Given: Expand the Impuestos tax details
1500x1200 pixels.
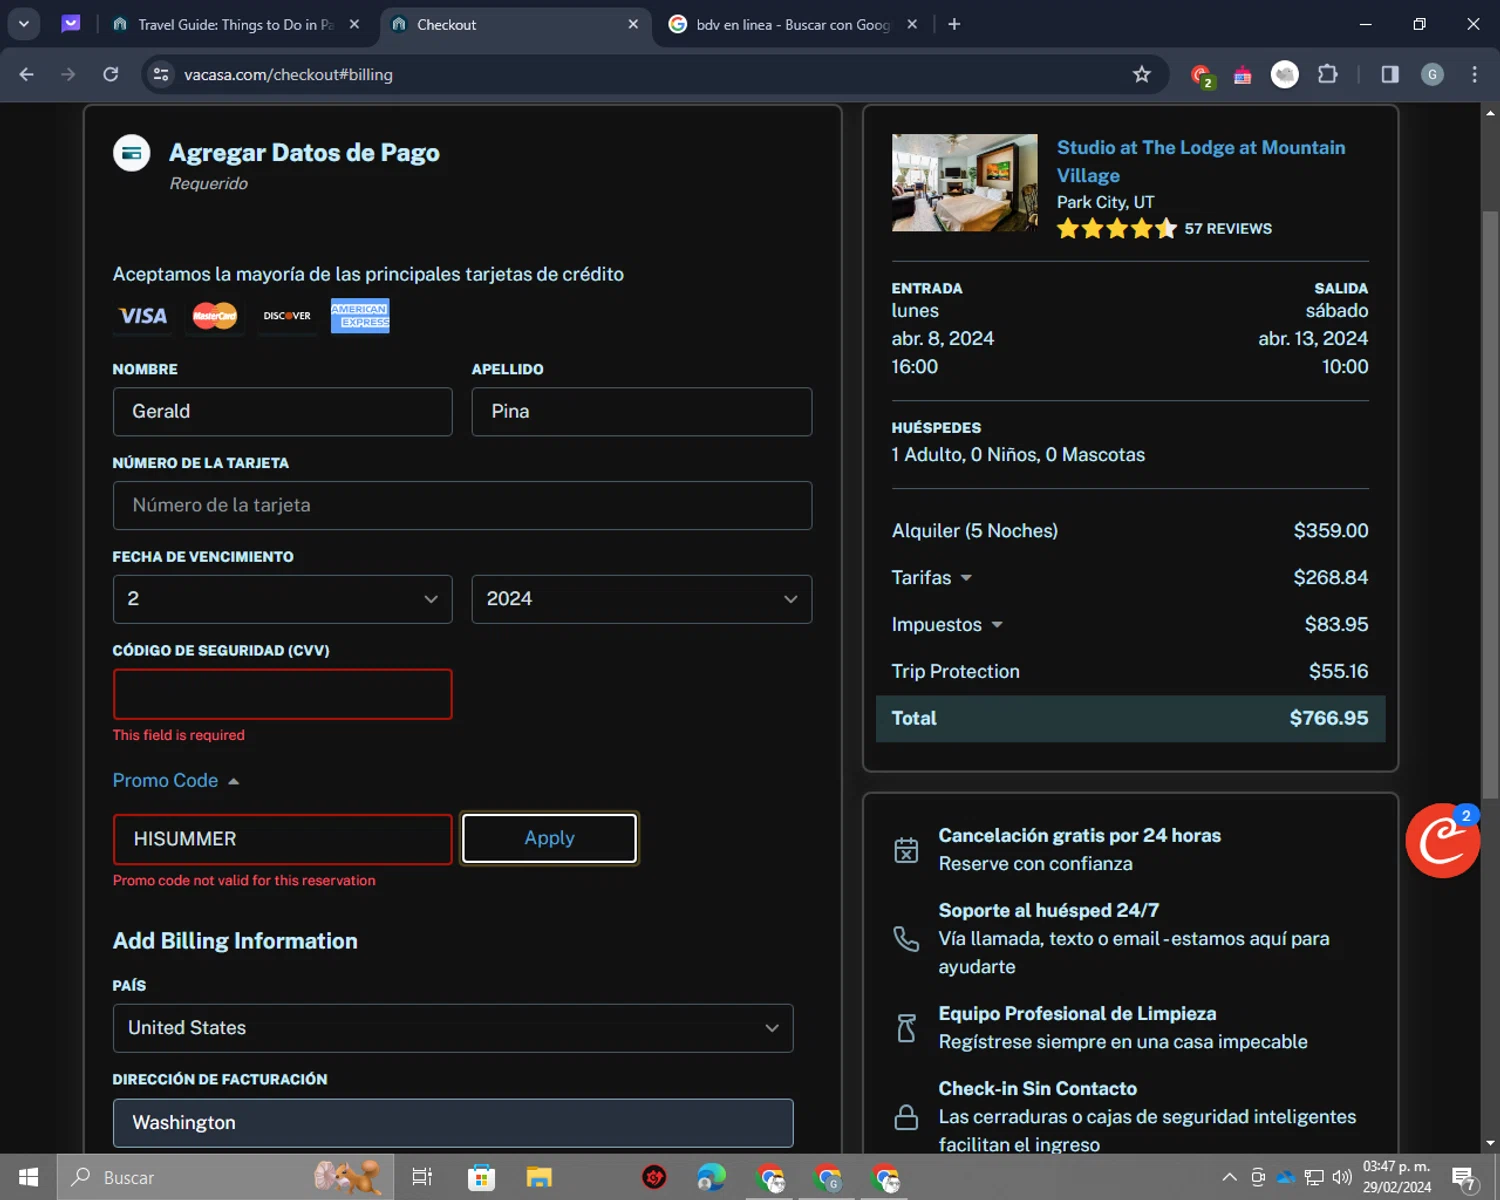Looking at the screenshot, I should pos(946,625).
